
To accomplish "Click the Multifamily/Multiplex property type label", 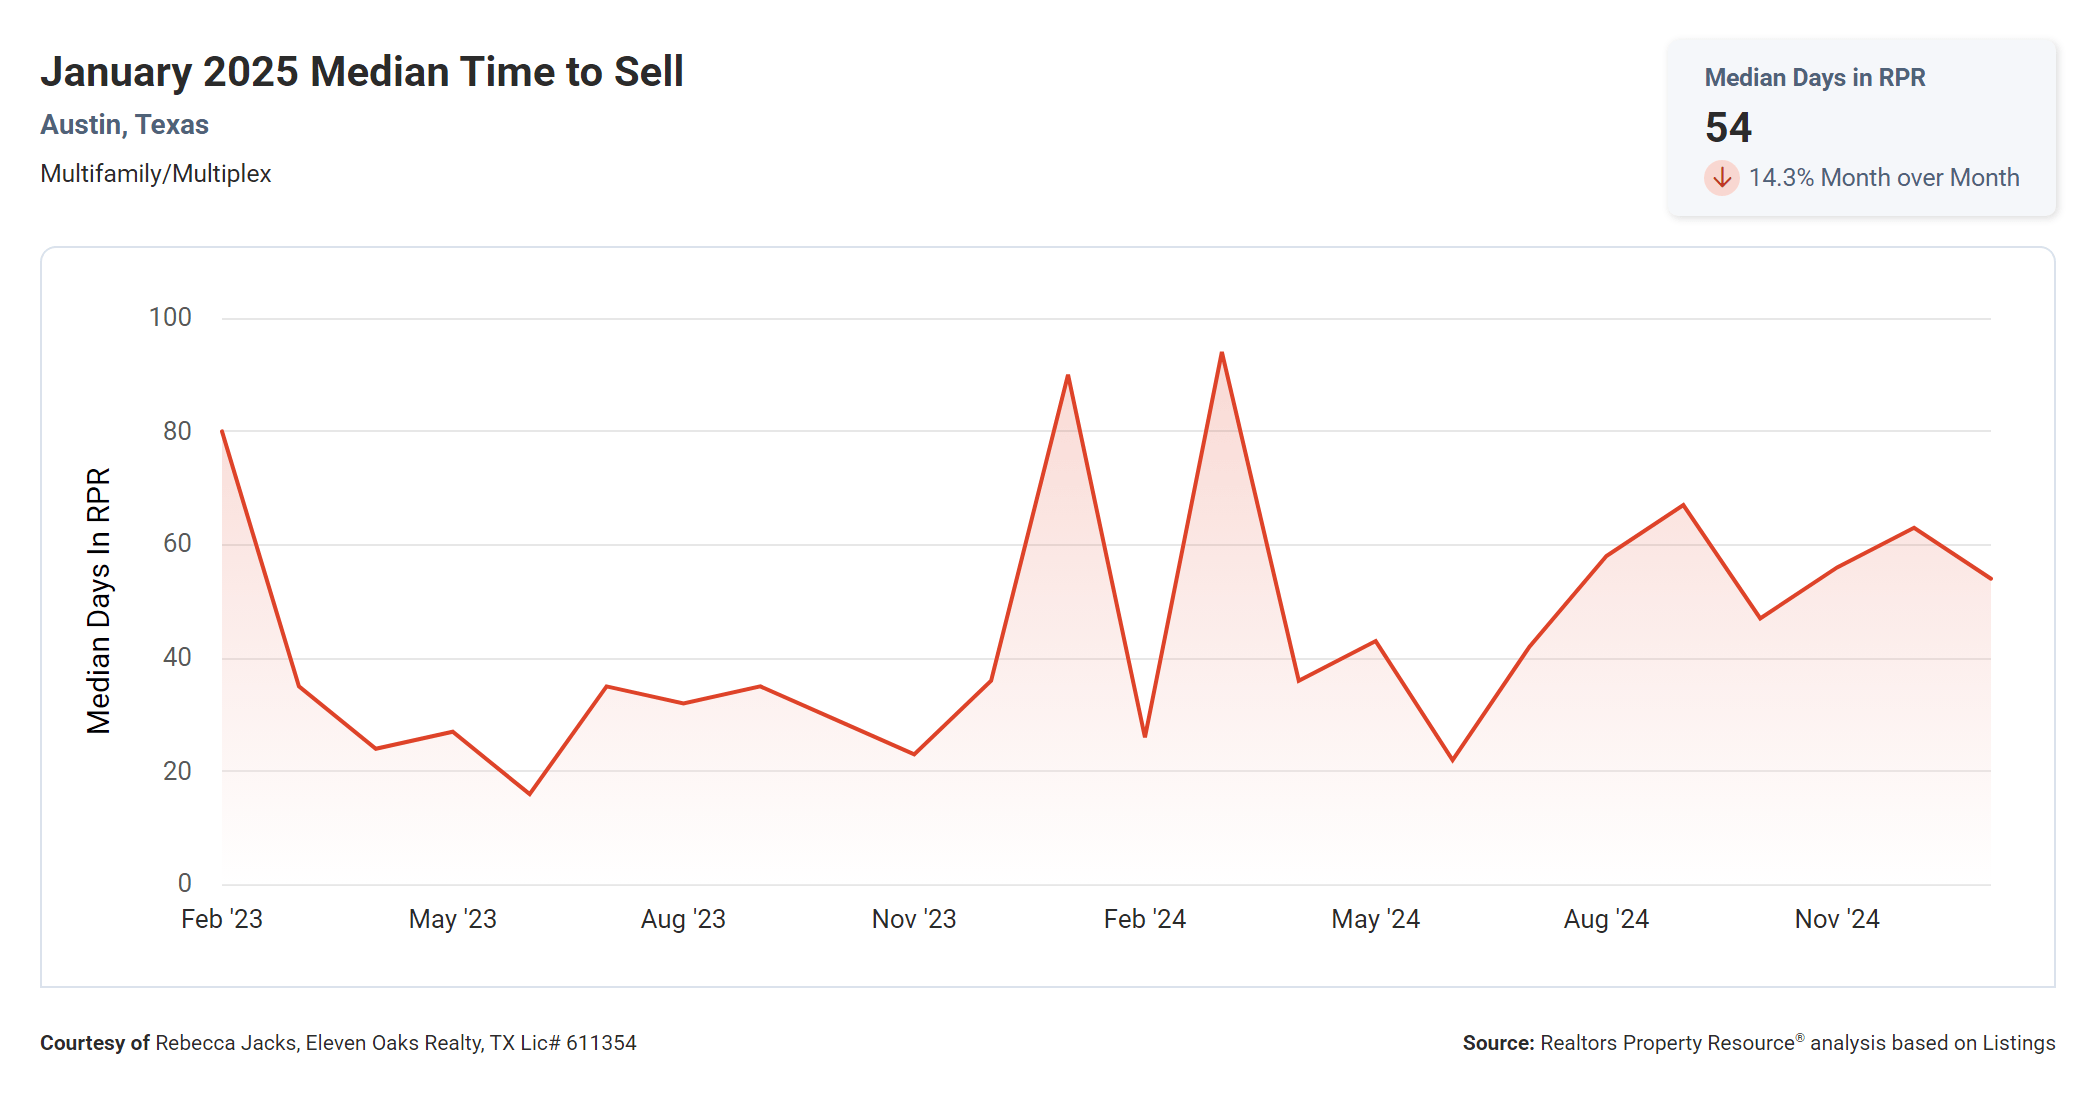I will pyautogui.click(x=155, y=174).
